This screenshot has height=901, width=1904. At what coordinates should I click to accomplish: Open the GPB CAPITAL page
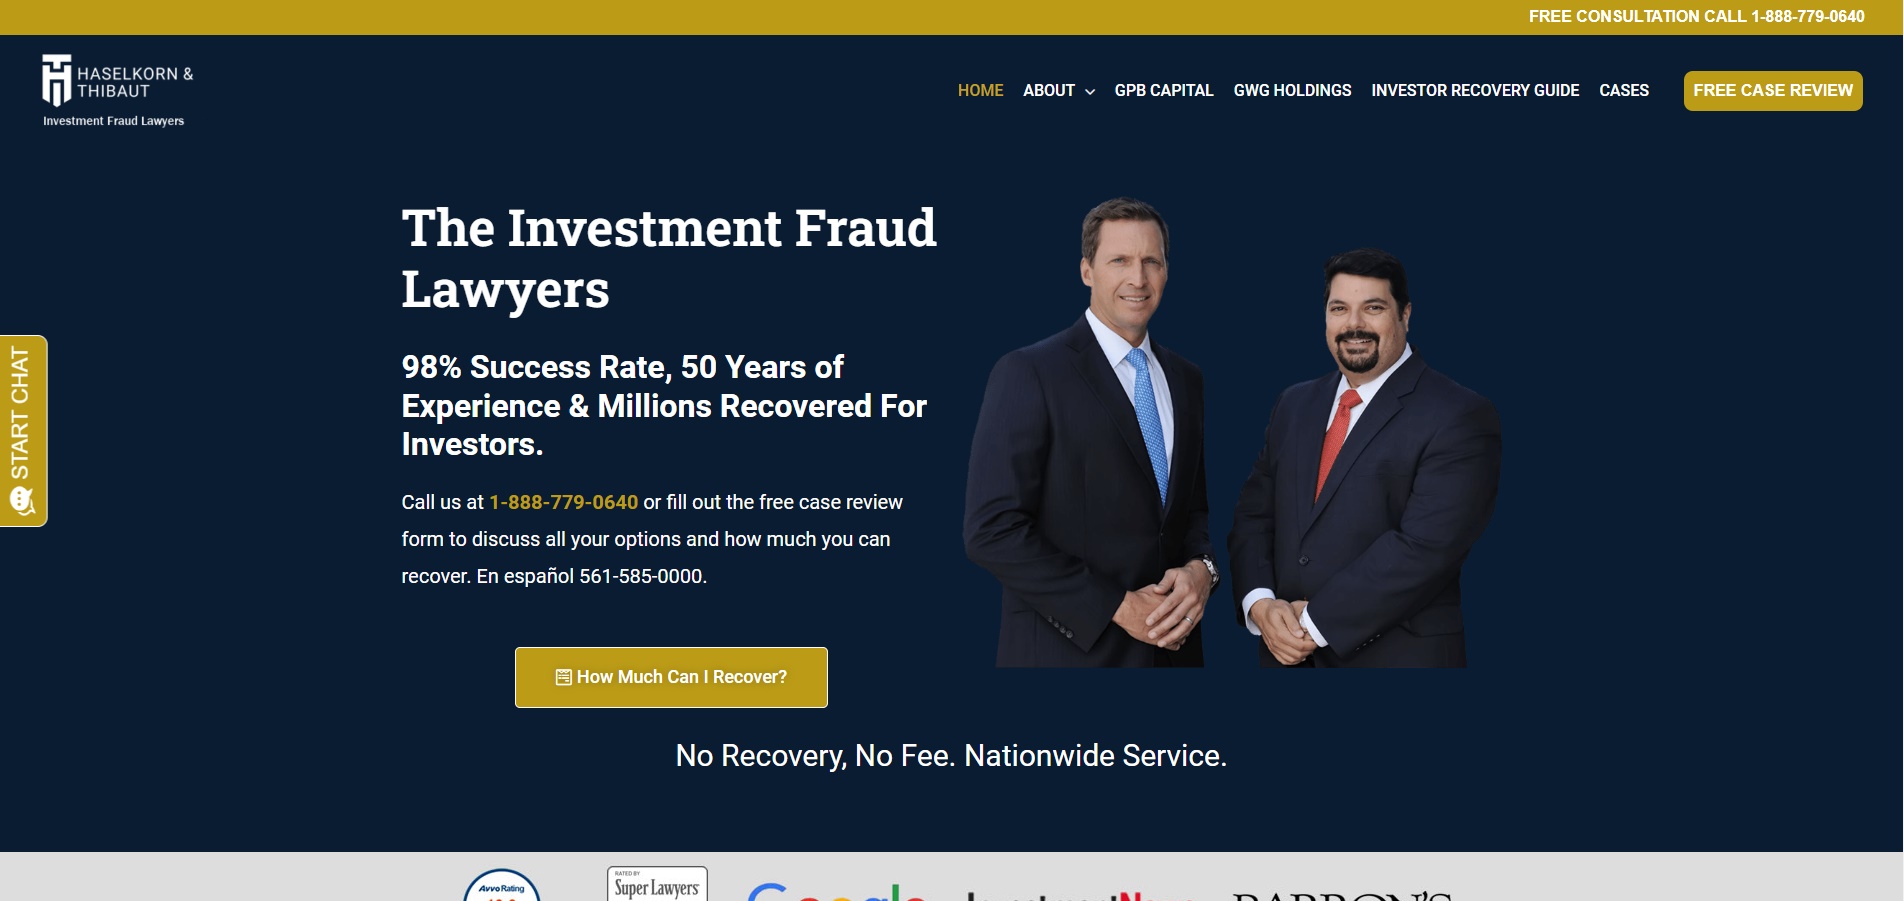click(x=1164, y=90)
